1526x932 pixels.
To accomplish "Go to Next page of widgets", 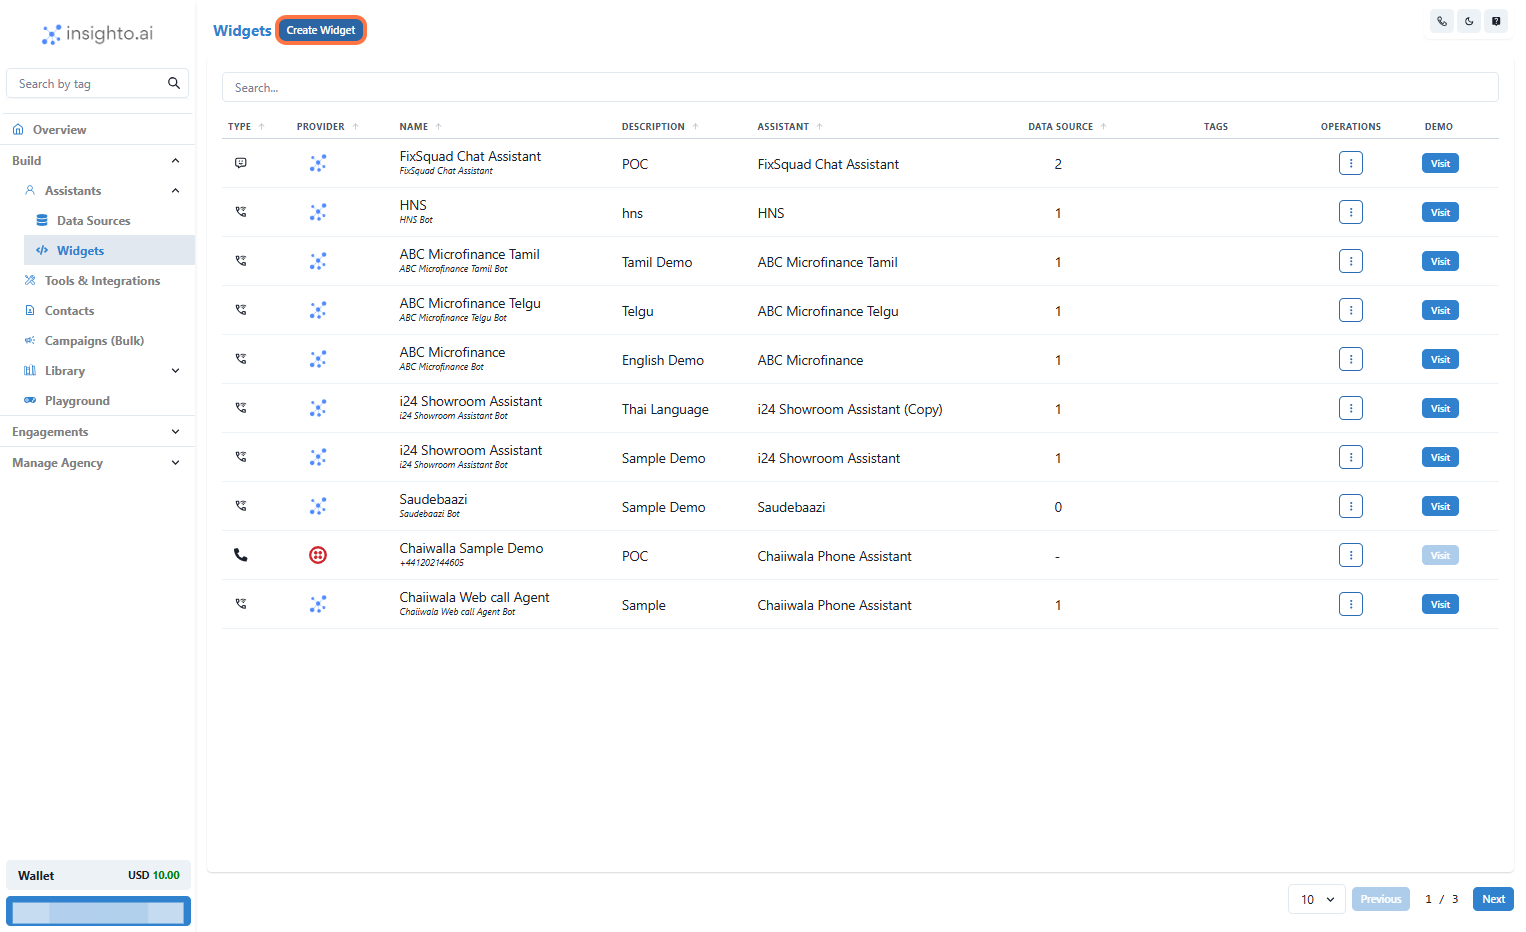I will click(1493, 899).
